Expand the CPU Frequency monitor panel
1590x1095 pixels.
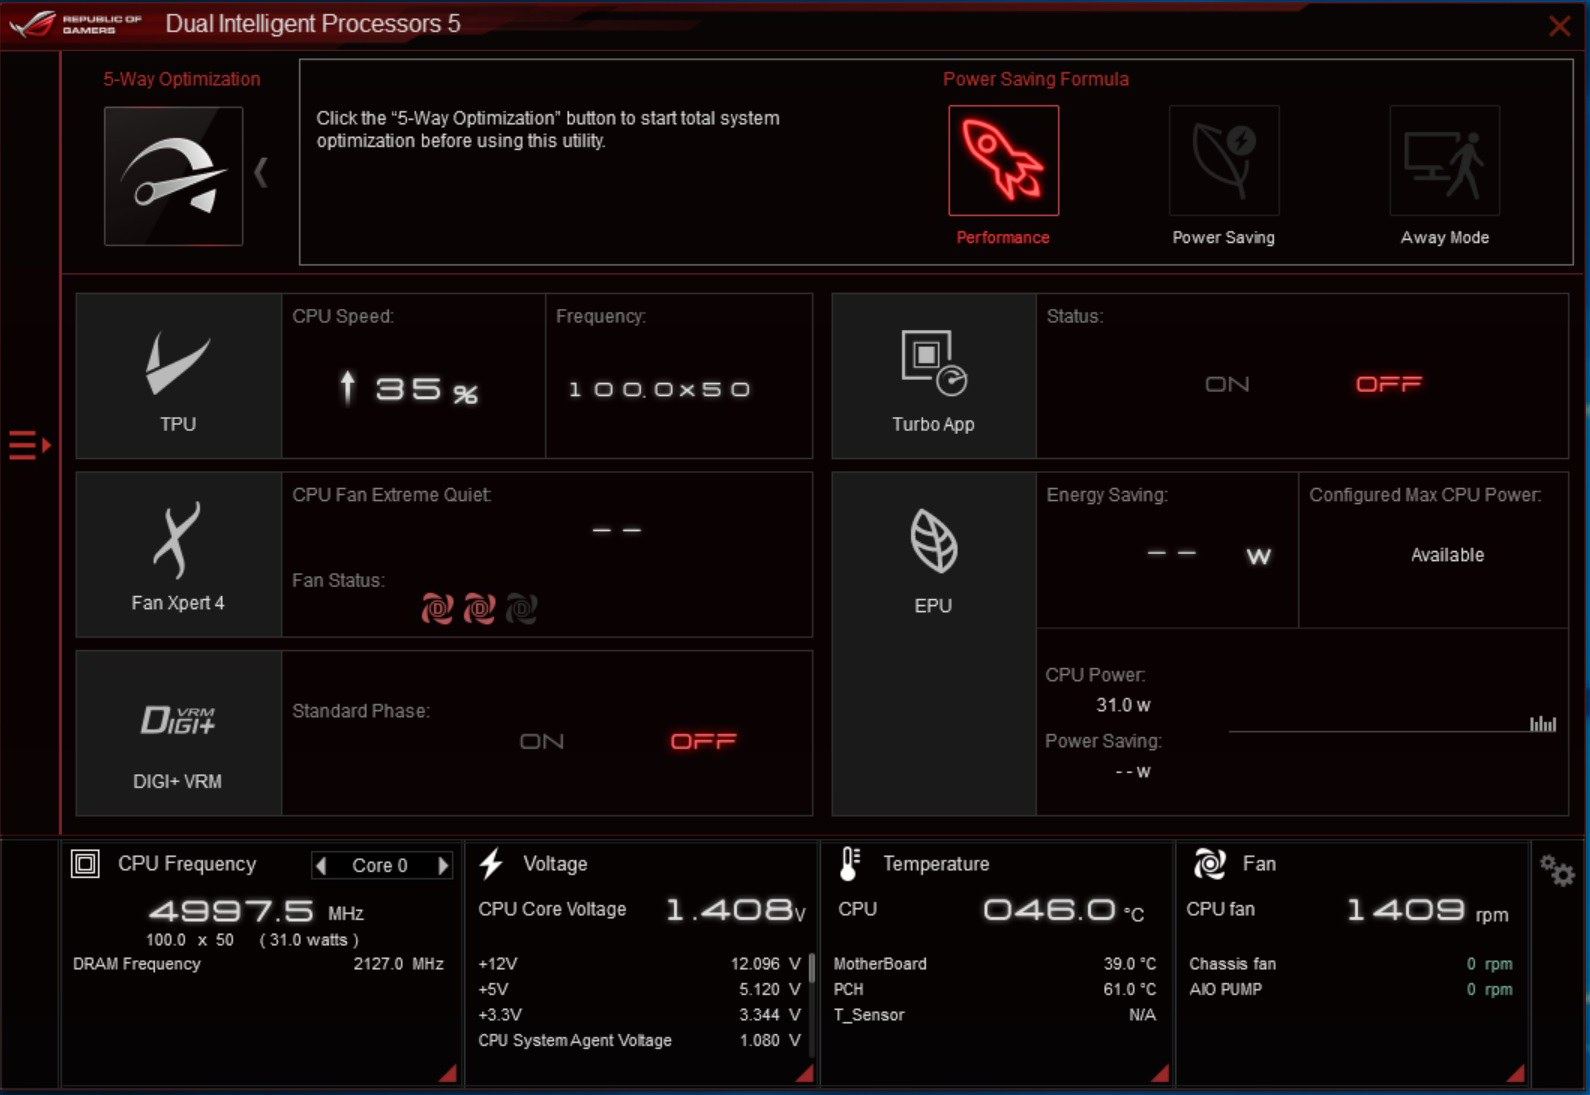click(x=448, y=1073)
